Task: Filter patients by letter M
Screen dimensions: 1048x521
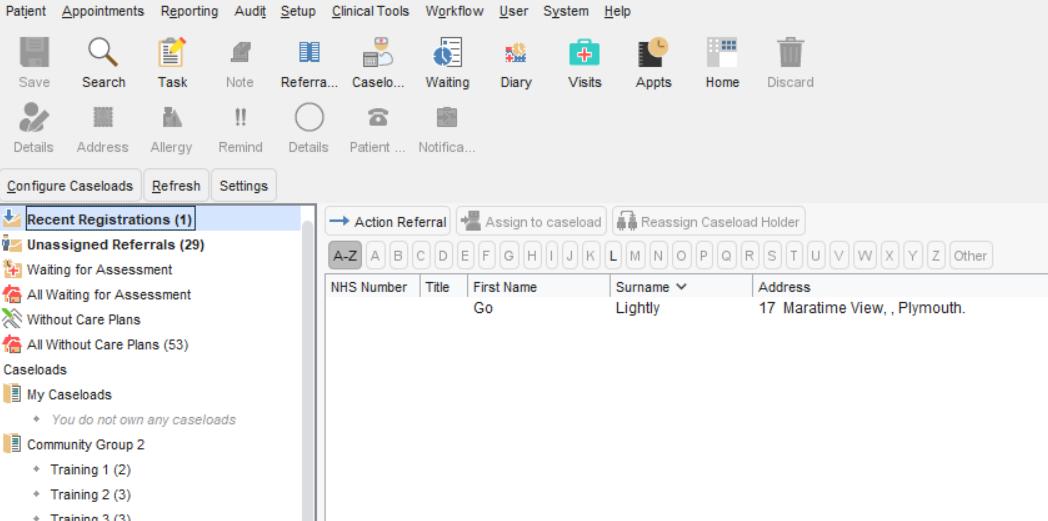Action: [635, 256]
